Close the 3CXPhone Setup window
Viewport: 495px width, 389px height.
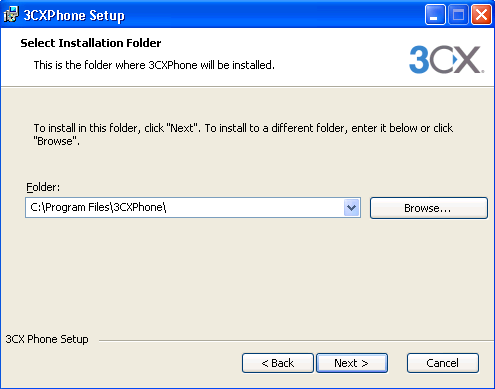(x=481, y=15)
